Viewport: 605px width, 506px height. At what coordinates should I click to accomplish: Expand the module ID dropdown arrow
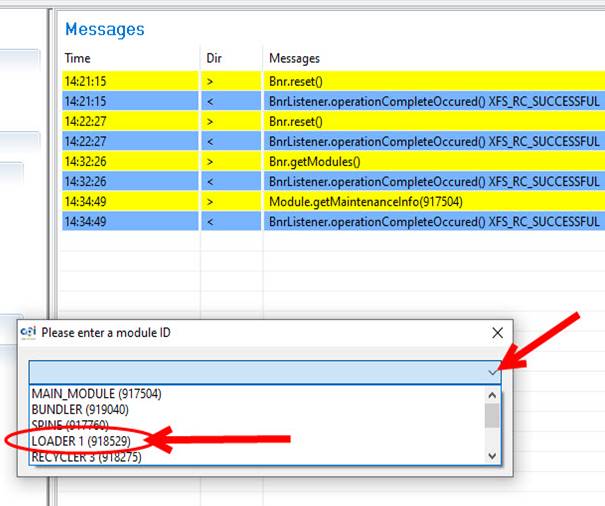[x=490, y=371]
